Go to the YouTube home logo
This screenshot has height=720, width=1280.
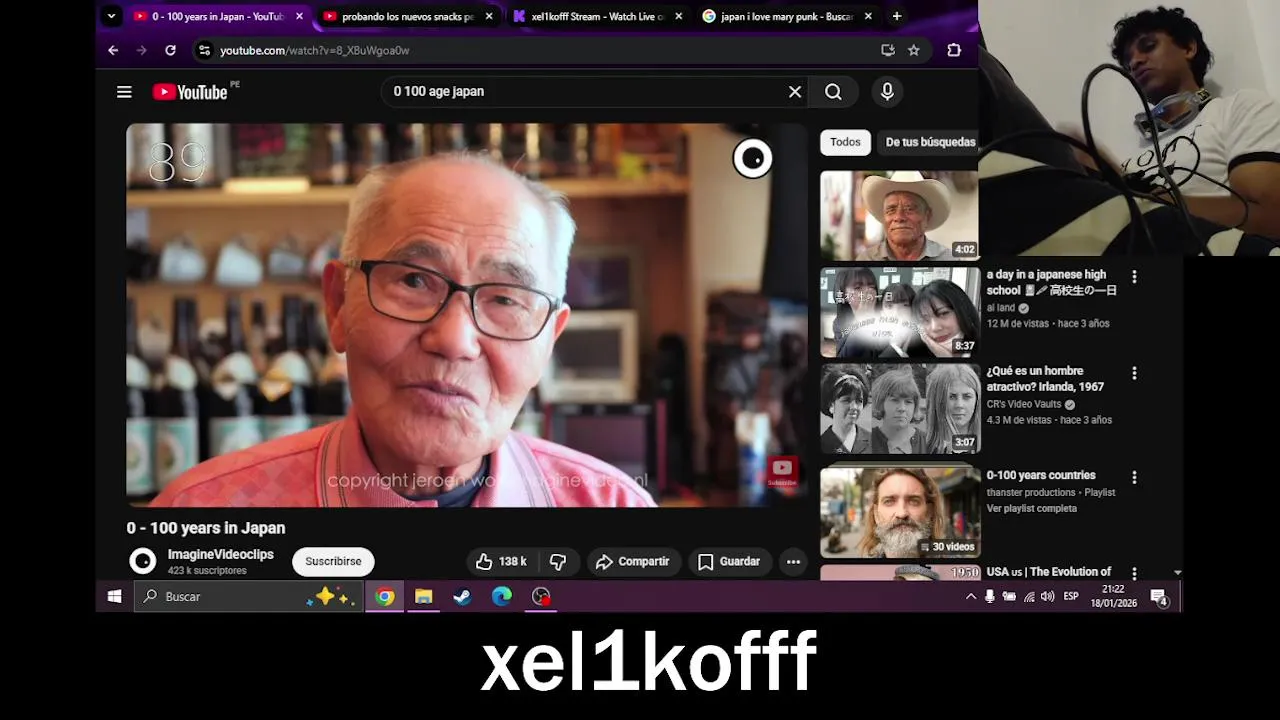click(x=191, y=92)
